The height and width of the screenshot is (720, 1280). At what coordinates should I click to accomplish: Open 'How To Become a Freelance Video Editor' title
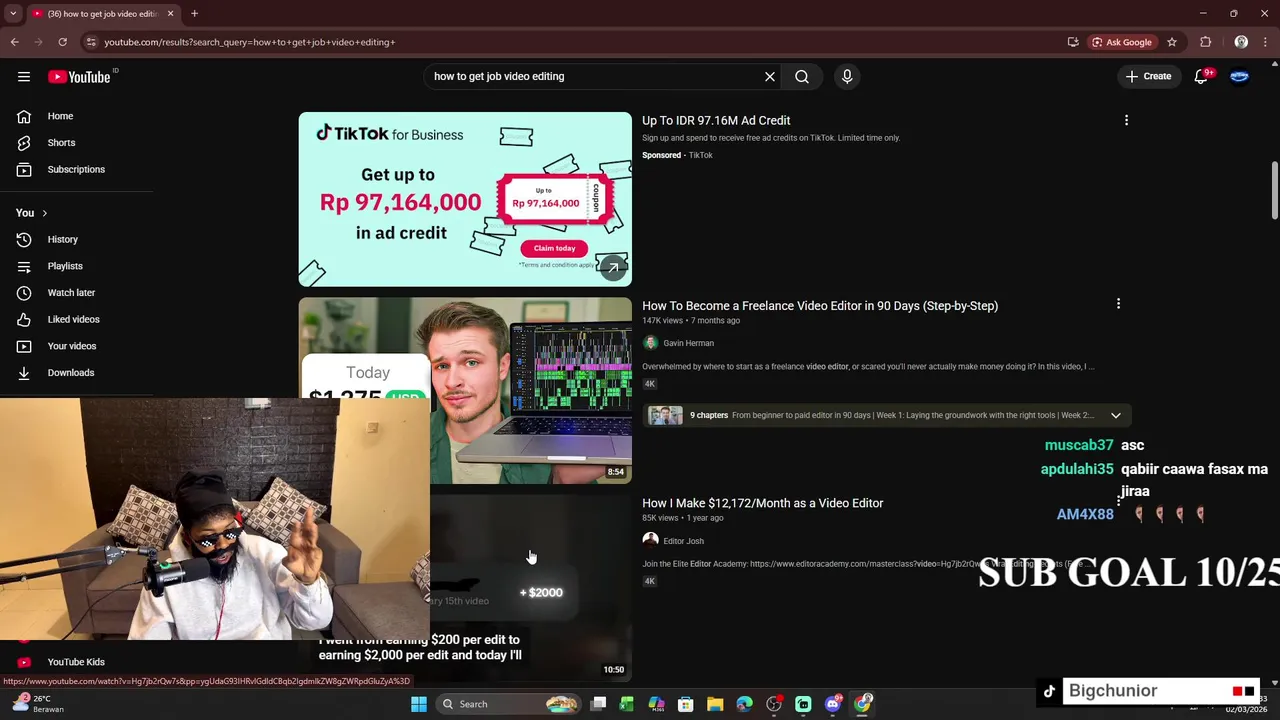[x=820, y=306]
